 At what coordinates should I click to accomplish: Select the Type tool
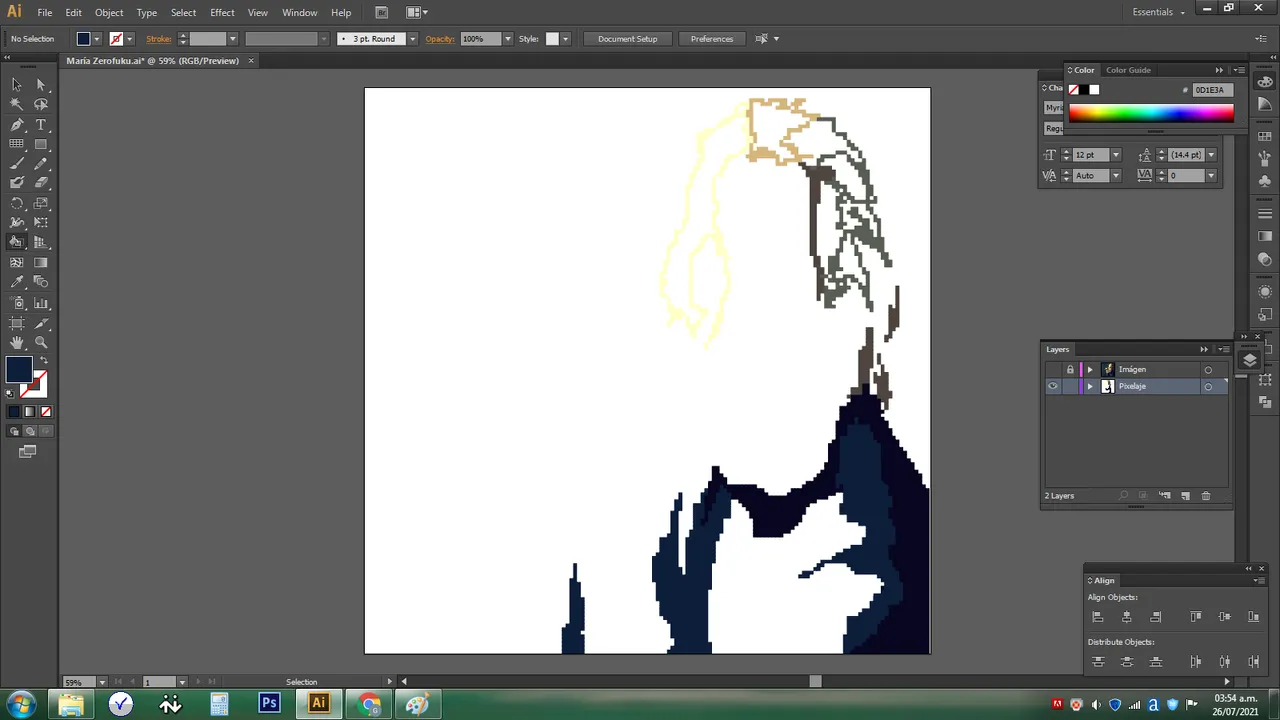click(41, 125)
